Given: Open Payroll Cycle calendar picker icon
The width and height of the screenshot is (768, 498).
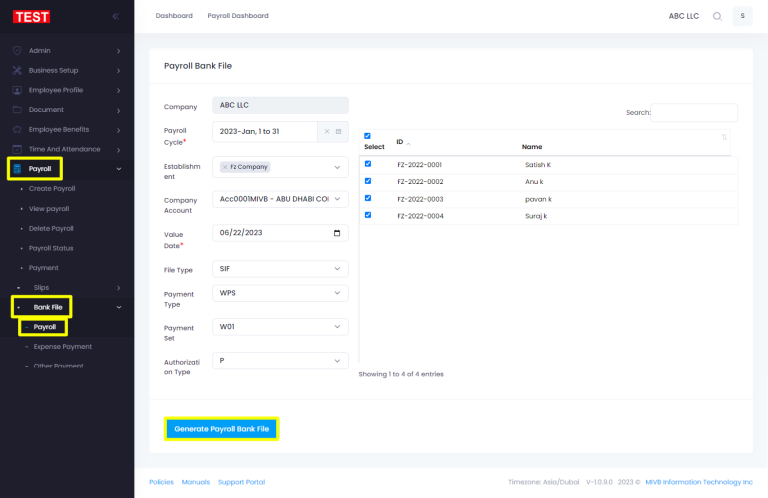Looking at the screenshot, I should [338, 132].
